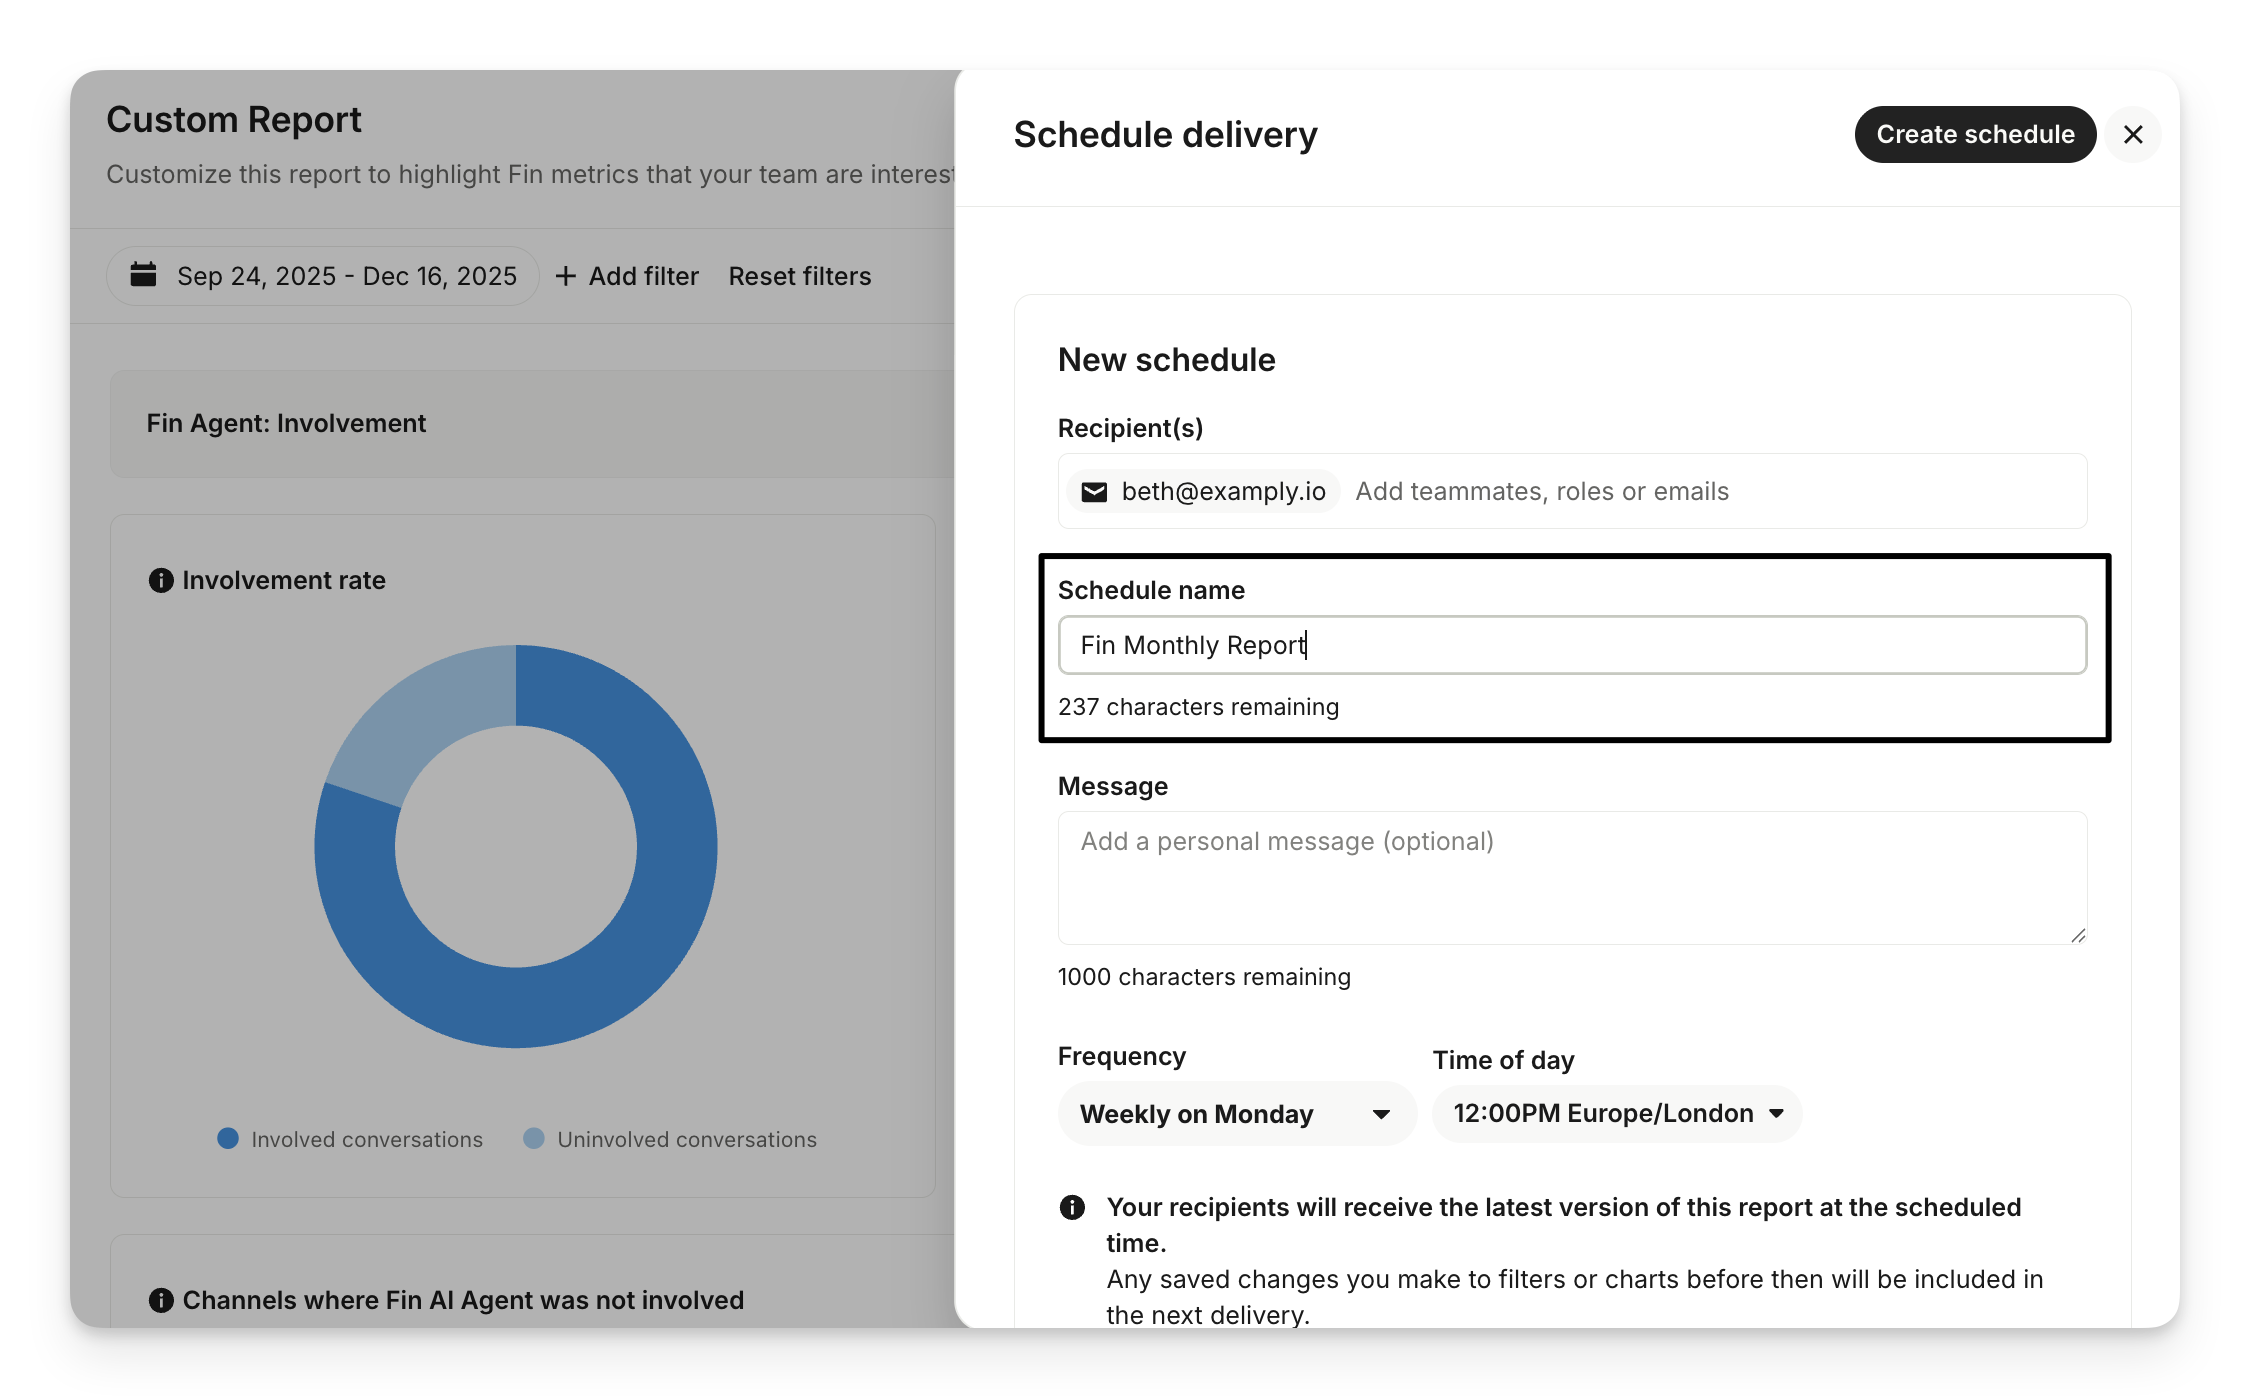The height and width of the screenshot is (1398, 2250).
Task: Click the Sep 24 - Dec 16 date range
Action: point(346,276)
